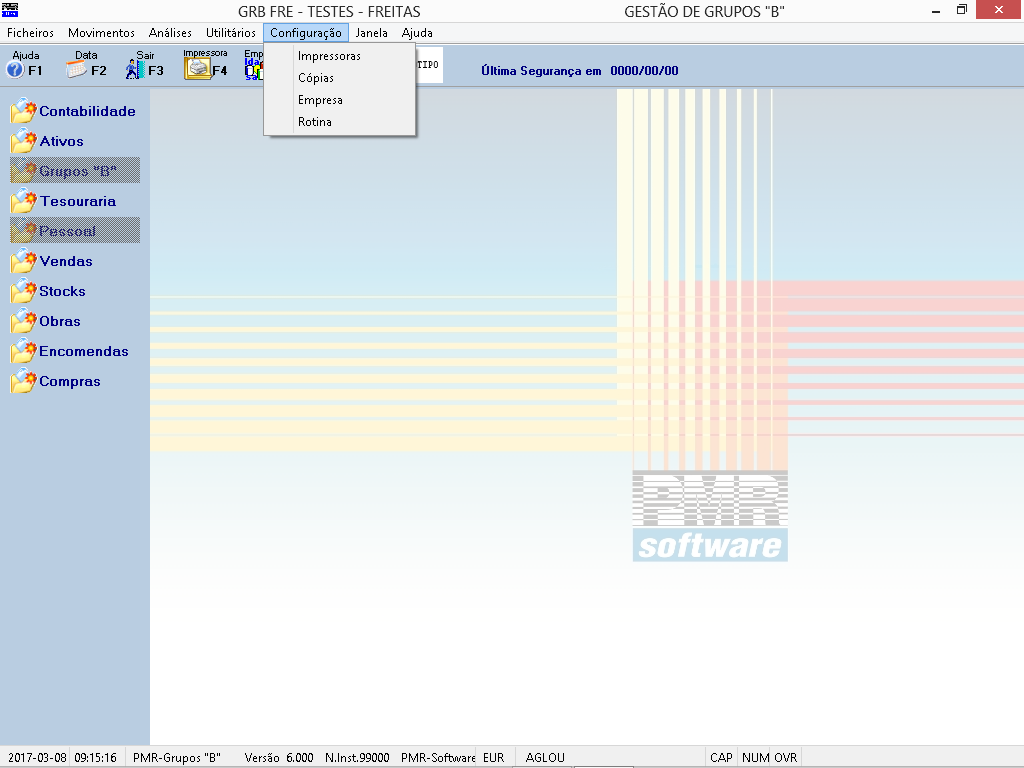The width and height of the screenshot is (1024, 768).
Task: Click the NUM indicator in status bar
Action: click(756, 758)
